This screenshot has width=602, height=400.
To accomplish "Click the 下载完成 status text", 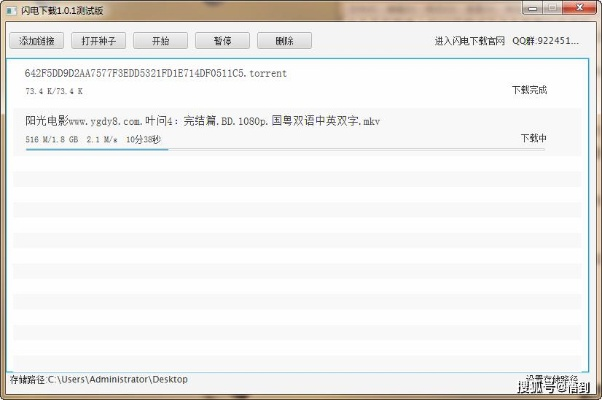I will 529,90.
